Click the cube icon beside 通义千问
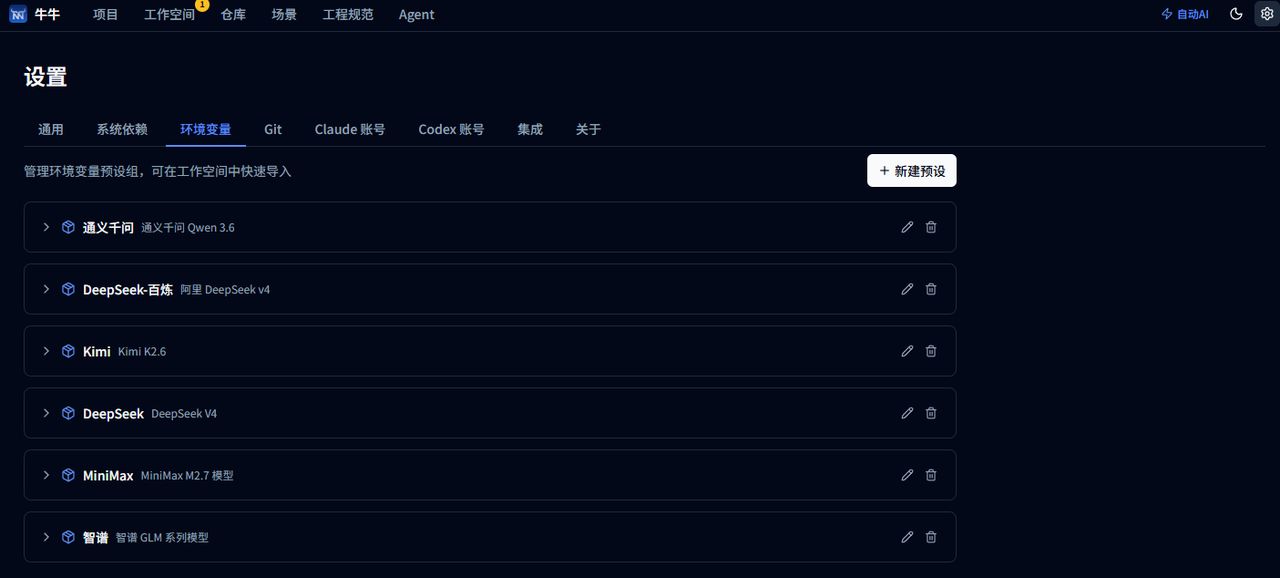The width and height of the screenshot is (1280, 578). click(x=68, y=227)
